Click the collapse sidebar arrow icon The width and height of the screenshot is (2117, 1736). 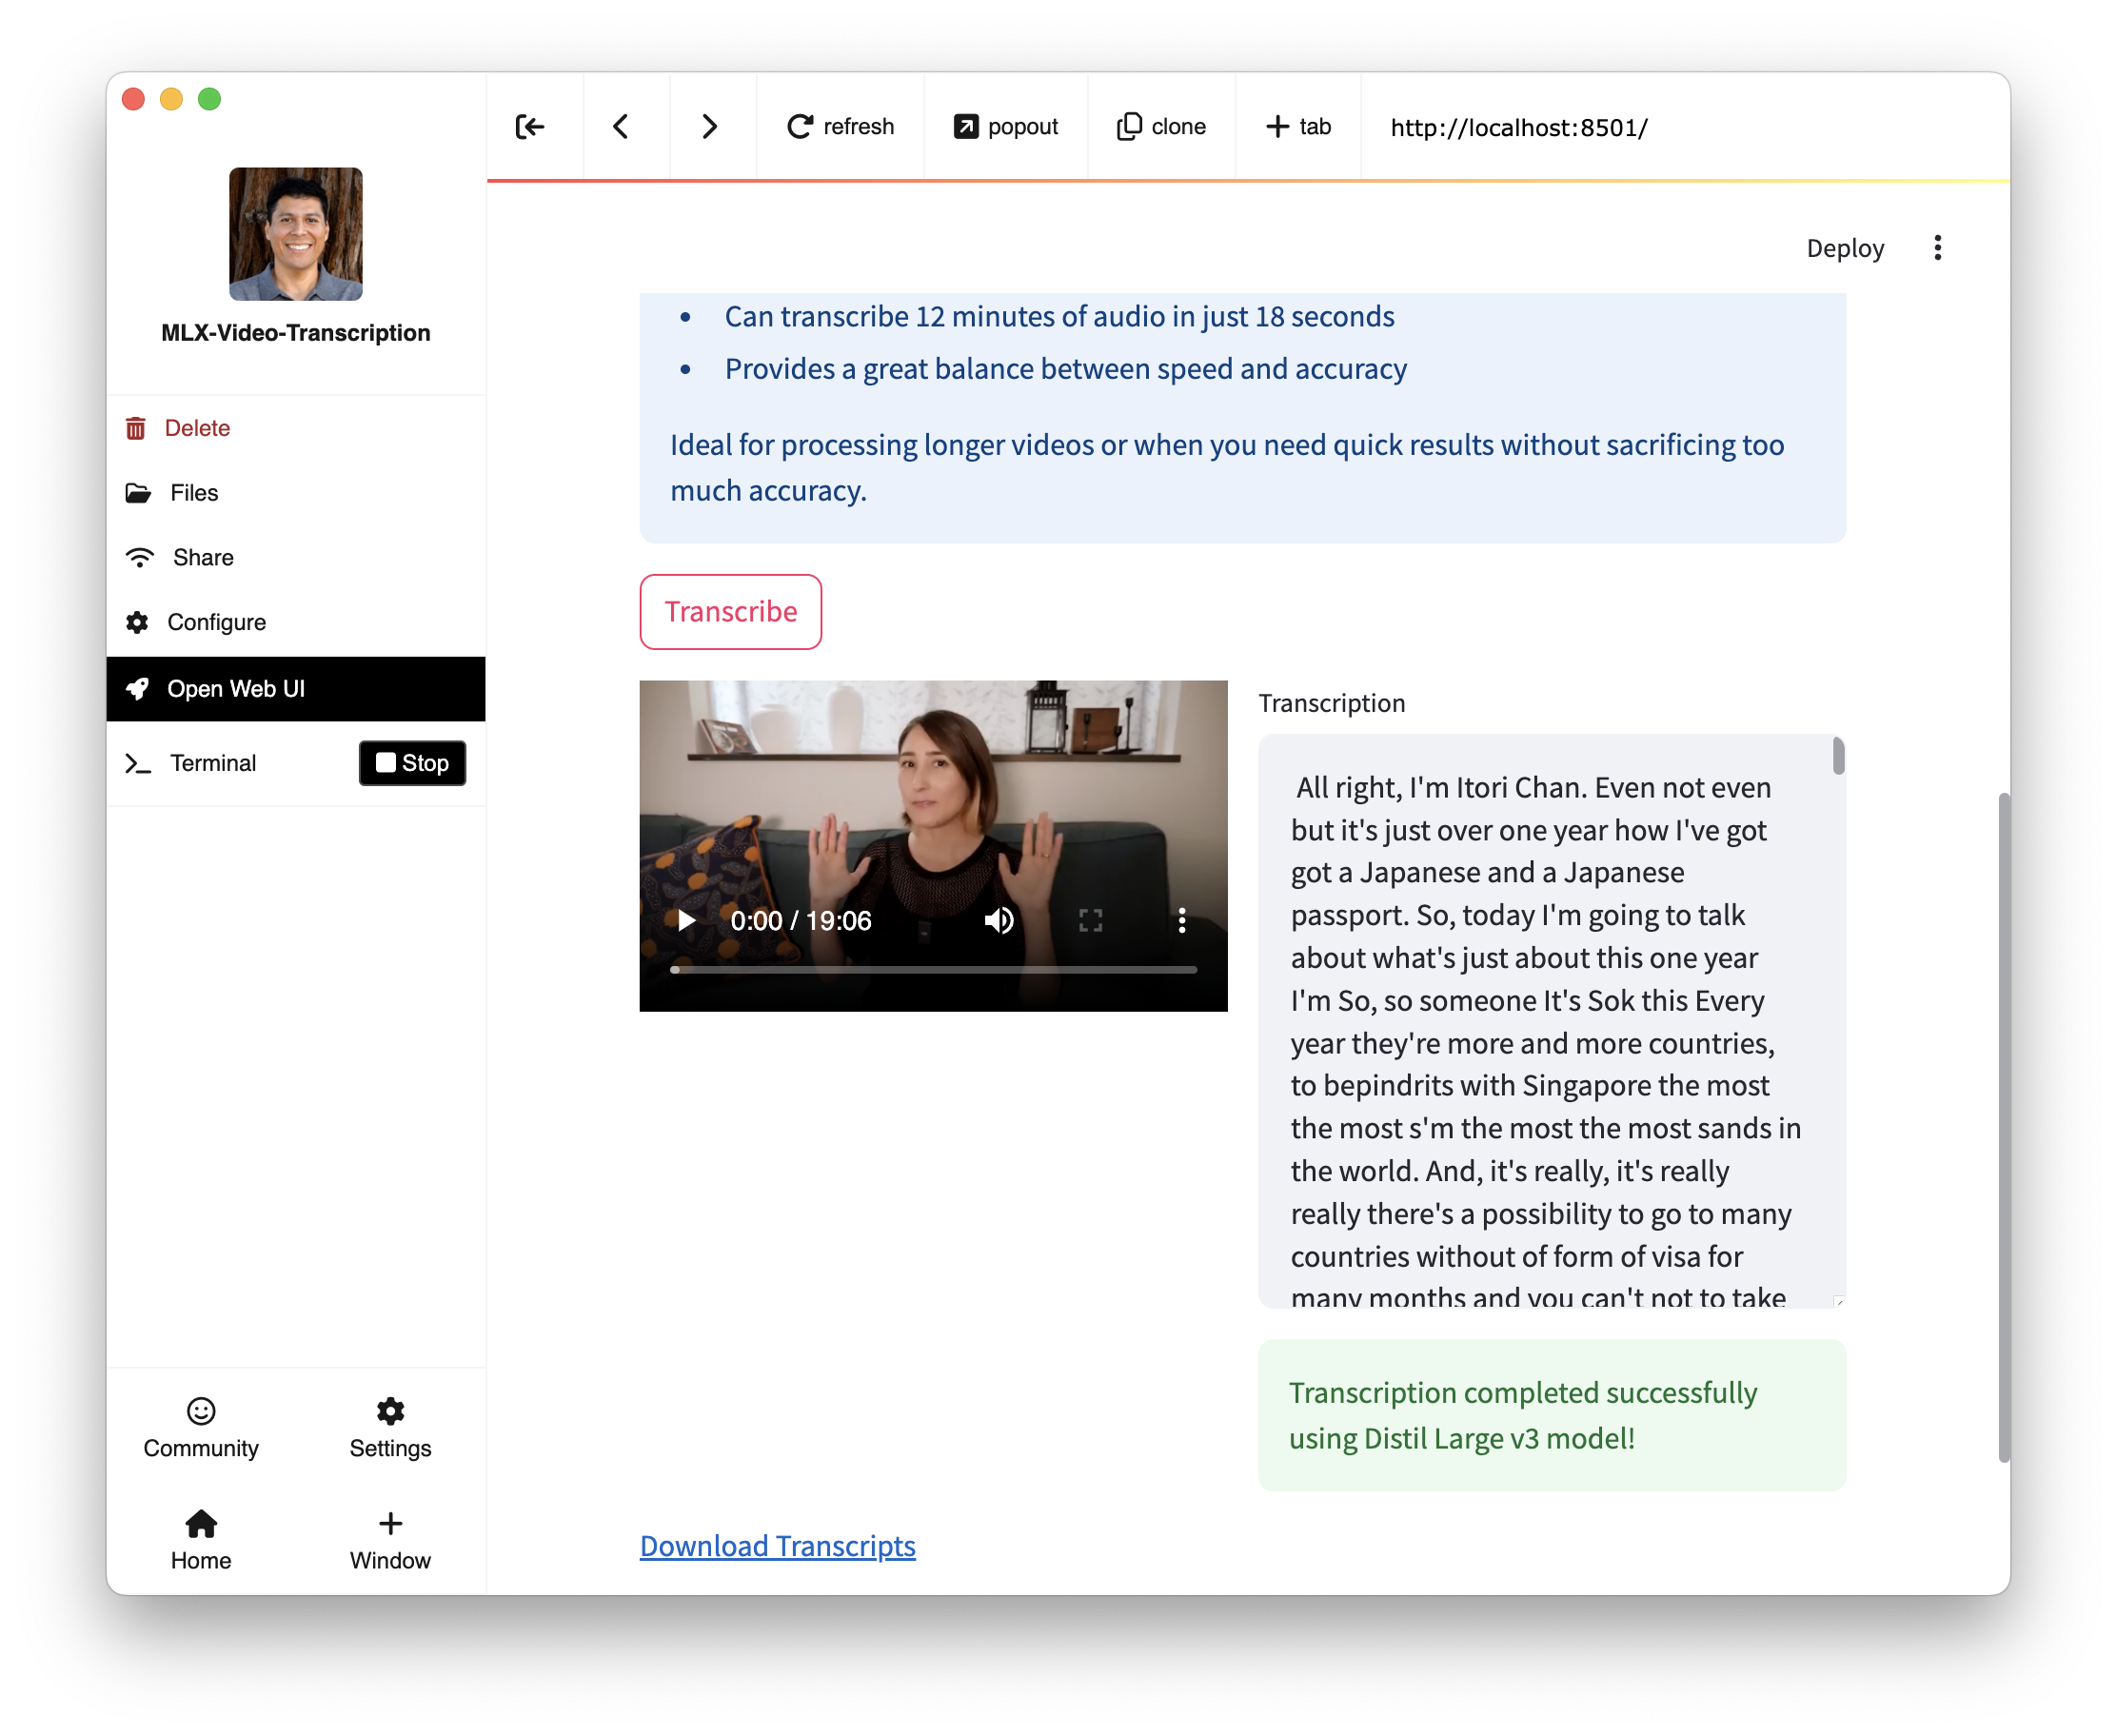[530, 127]
